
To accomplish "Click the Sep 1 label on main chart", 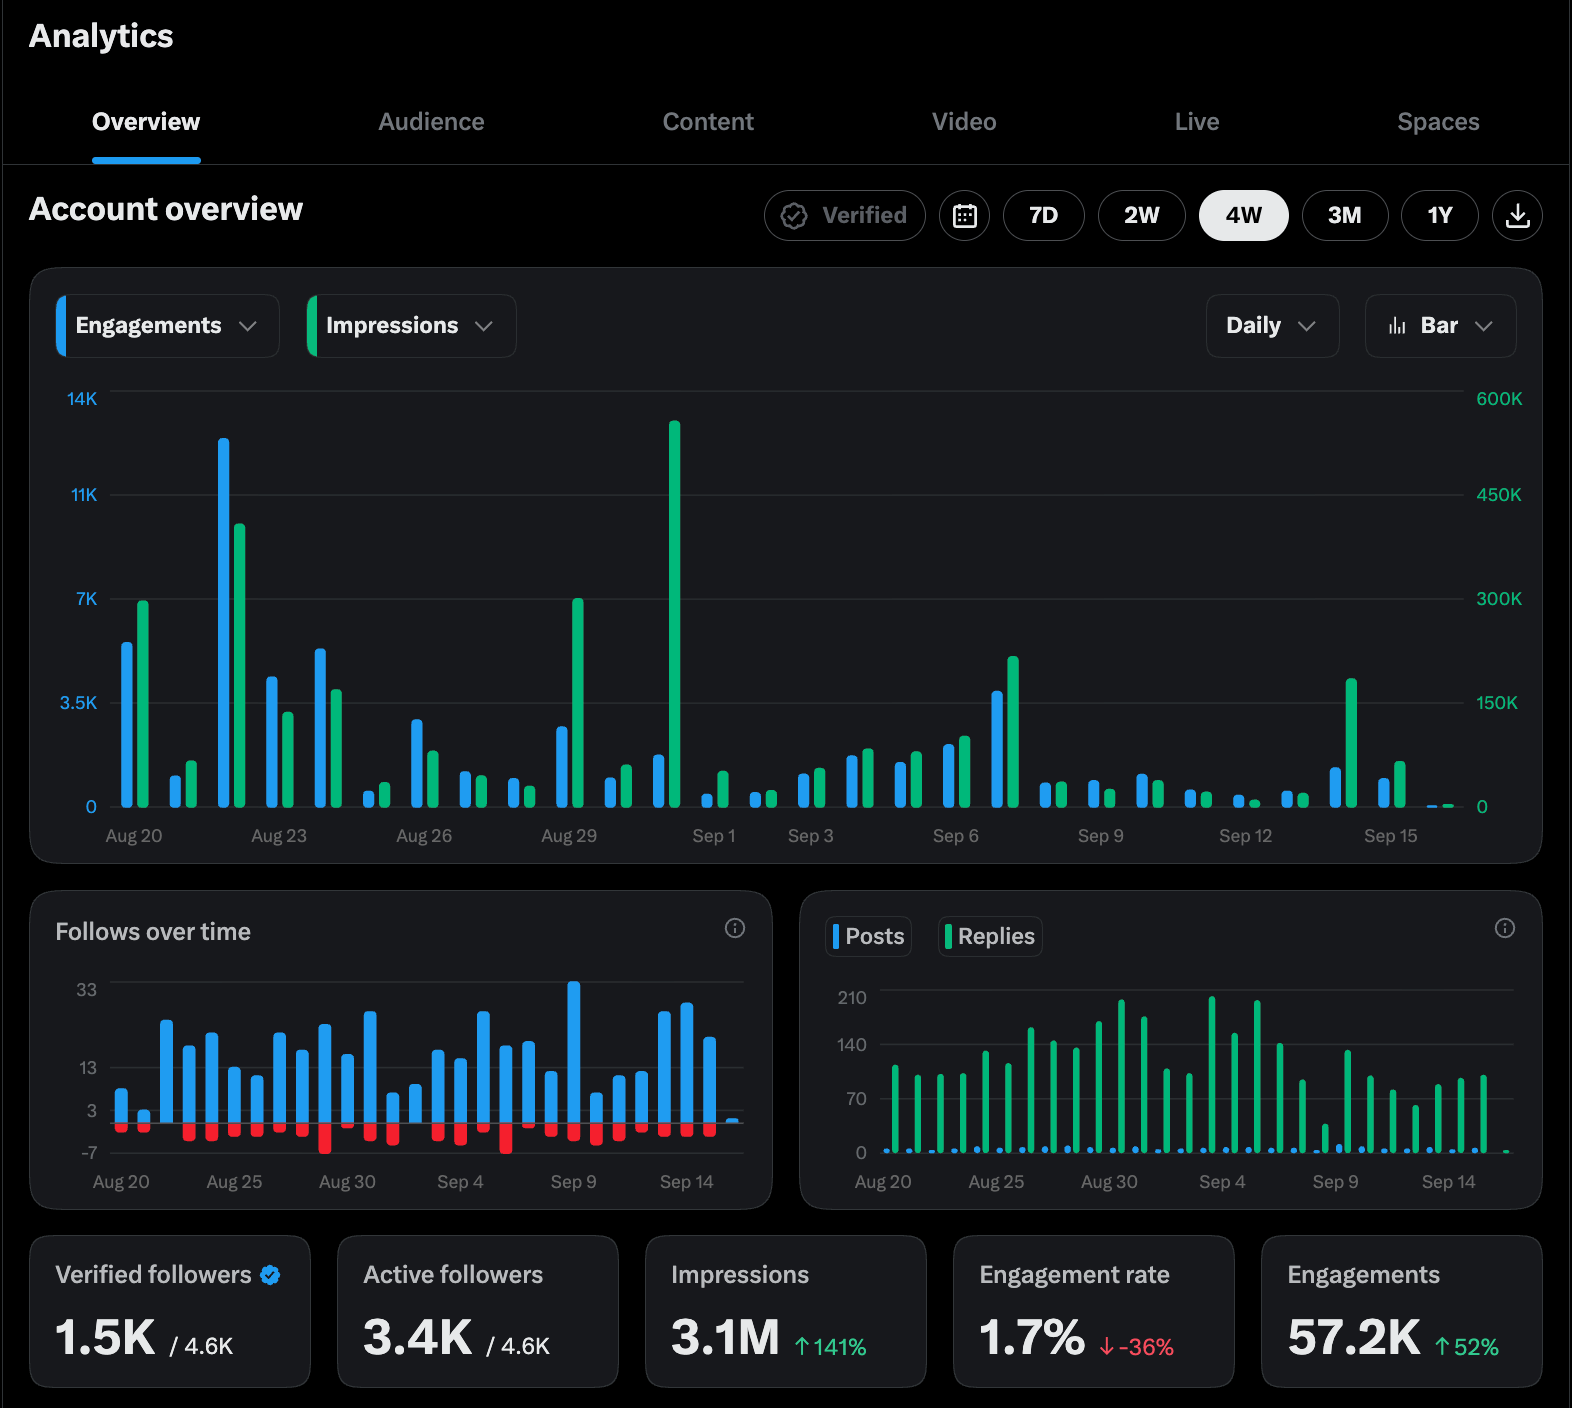I will (x=714, y=836).
